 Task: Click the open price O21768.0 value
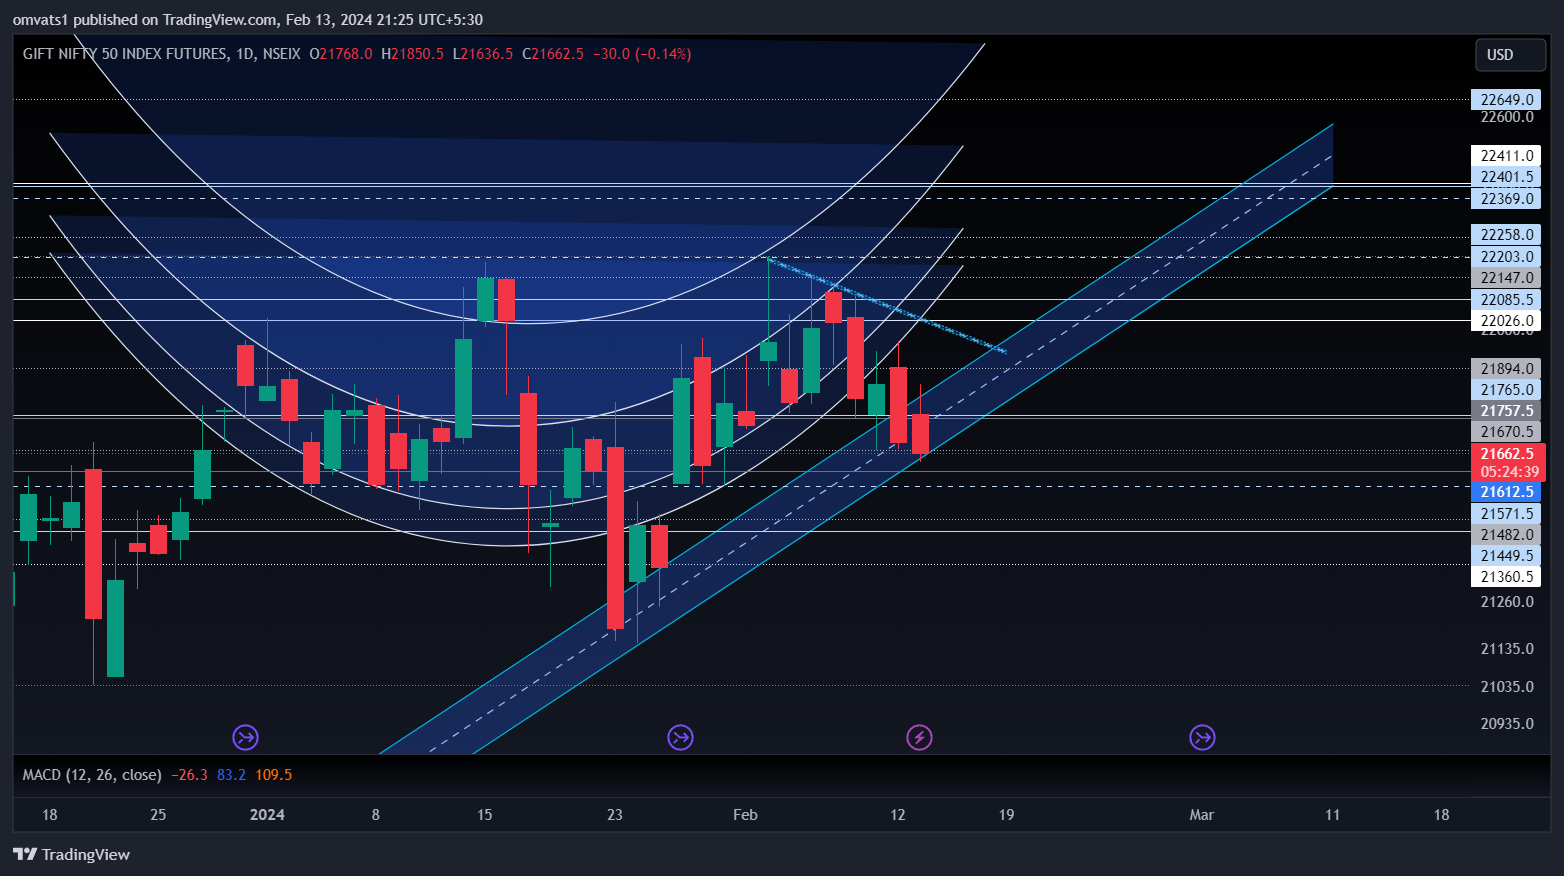tap(341, 54)
